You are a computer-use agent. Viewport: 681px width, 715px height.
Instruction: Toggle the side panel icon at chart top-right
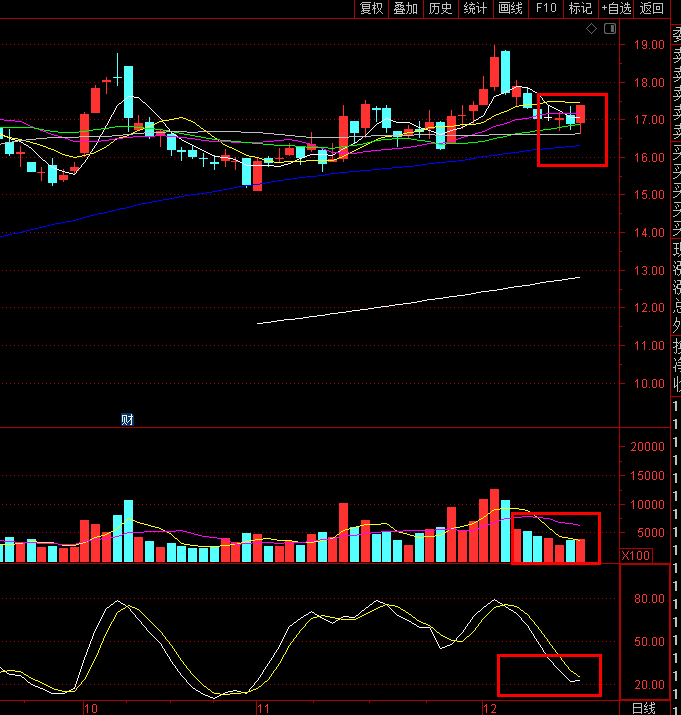tap(609, 29)
